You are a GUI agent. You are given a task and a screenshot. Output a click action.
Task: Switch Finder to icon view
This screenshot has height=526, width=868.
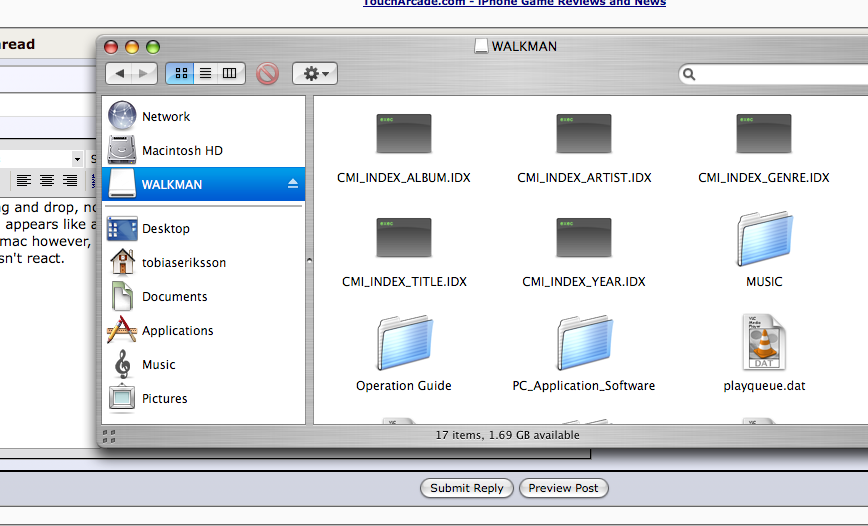[x=180, y=73]
